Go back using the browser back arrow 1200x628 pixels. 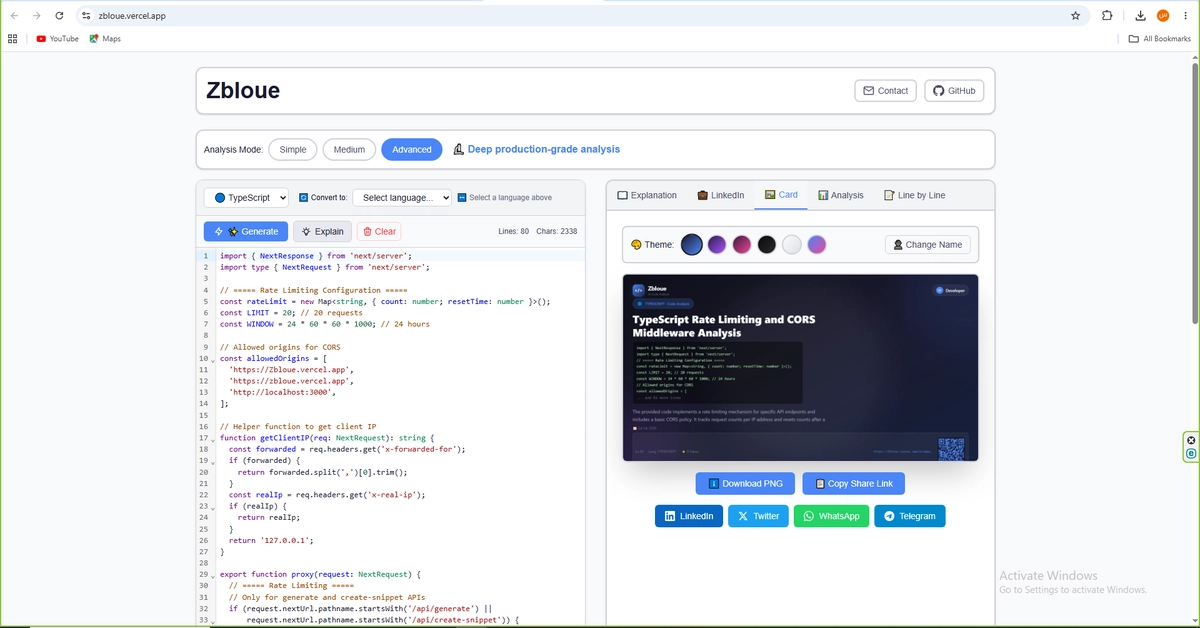pyautogui.click(x=14, y=16)
